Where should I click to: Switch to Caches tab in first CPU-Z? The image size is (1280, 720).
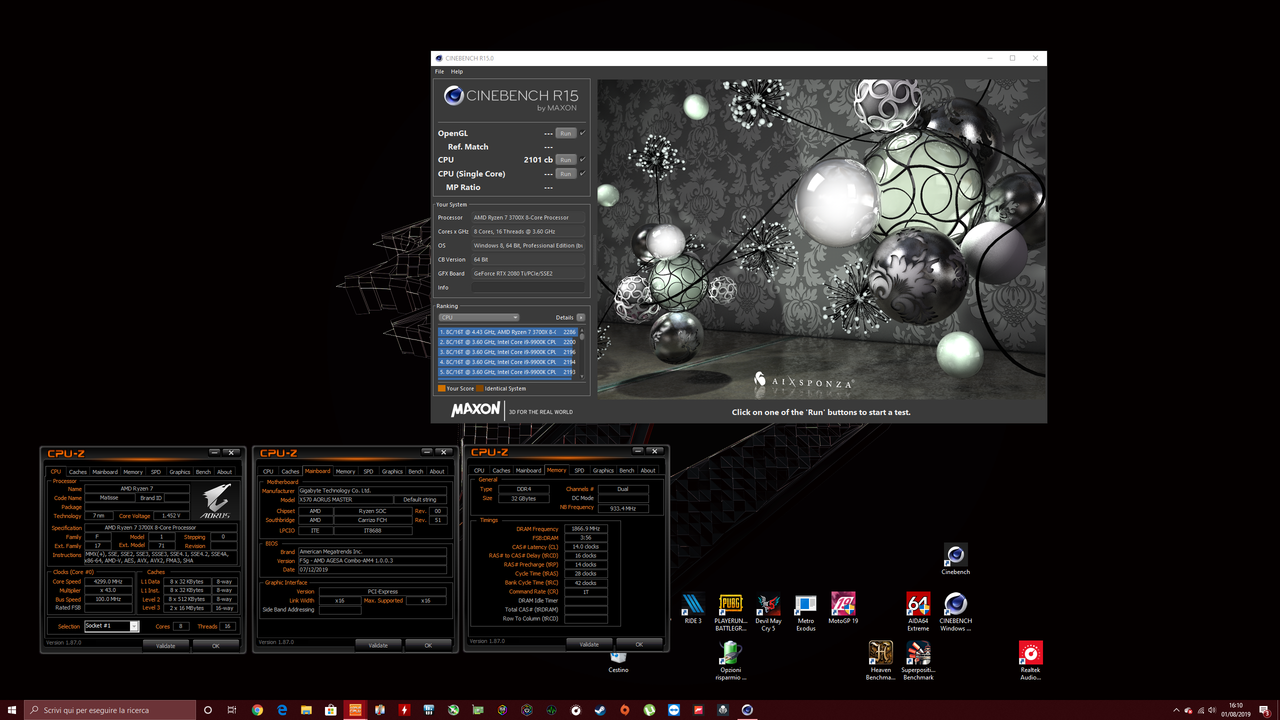click(78, 471)
